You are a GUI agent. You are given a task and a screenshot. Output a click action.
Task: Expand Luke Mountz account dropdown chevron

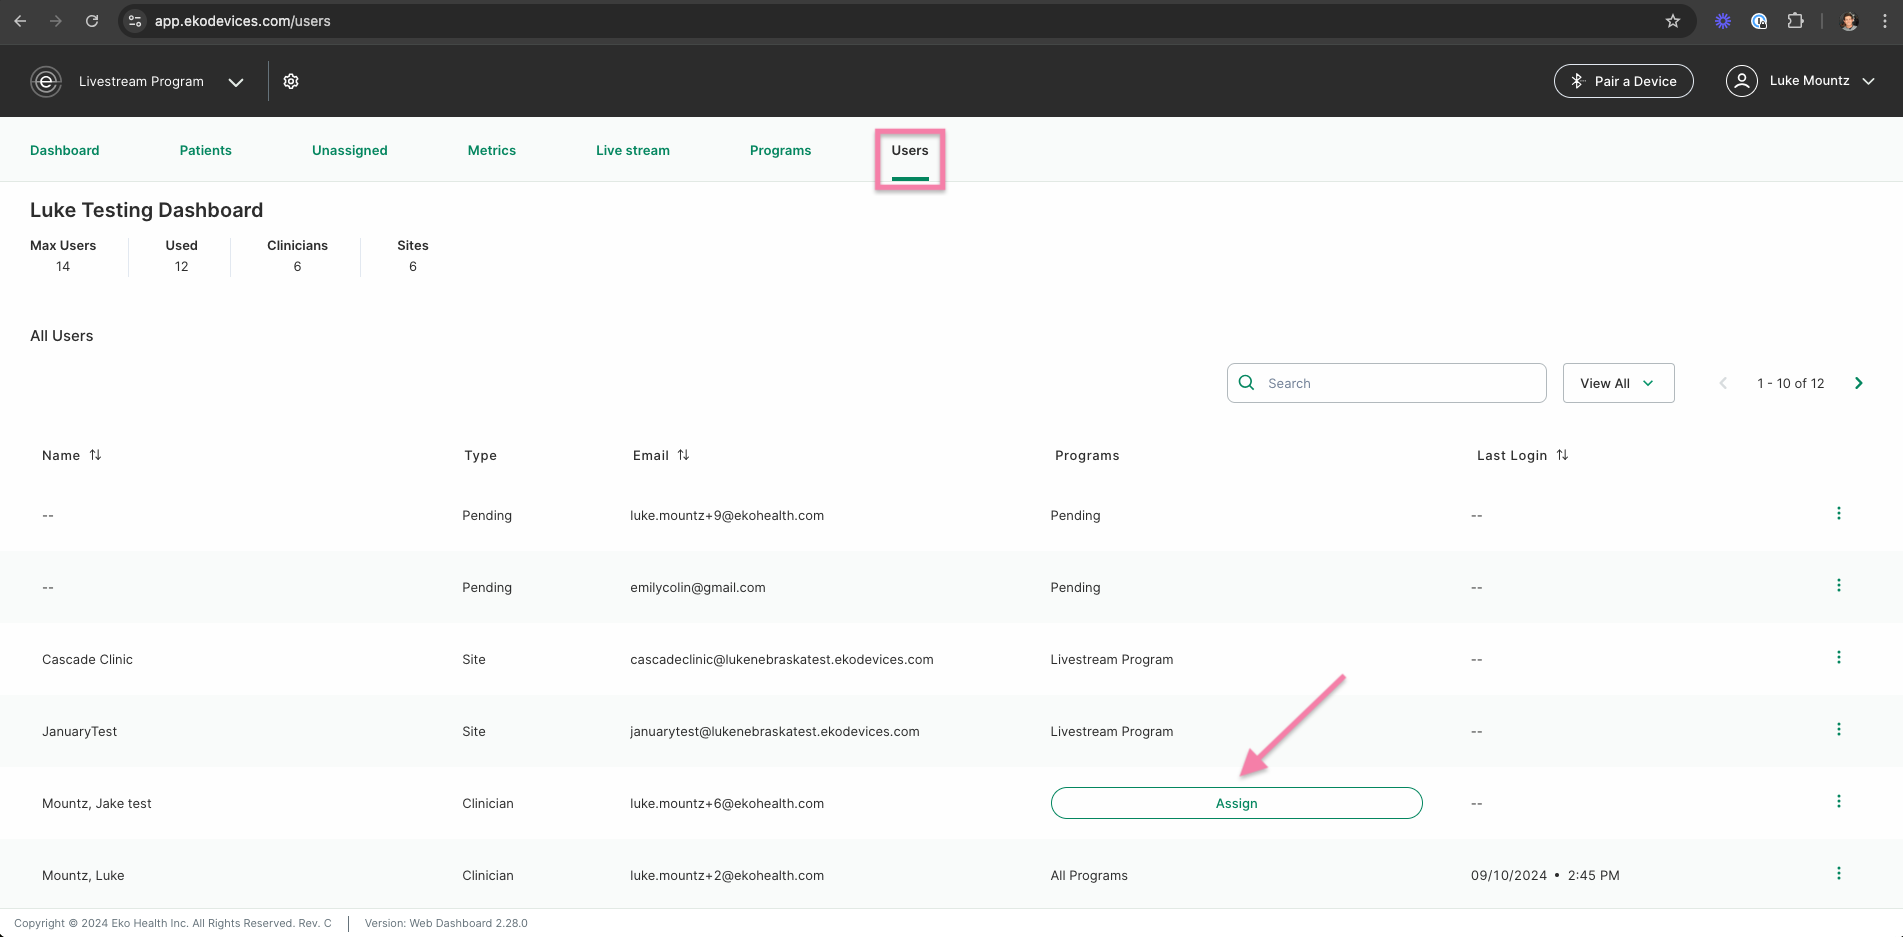[x=1868, y=81]
